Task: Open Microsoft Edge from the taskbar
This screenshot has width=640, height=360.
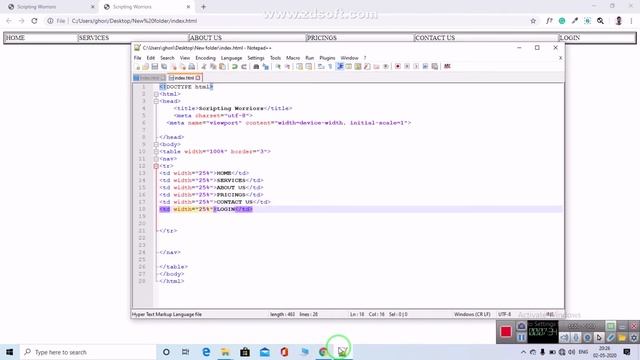Action: [x=206, y=352]
